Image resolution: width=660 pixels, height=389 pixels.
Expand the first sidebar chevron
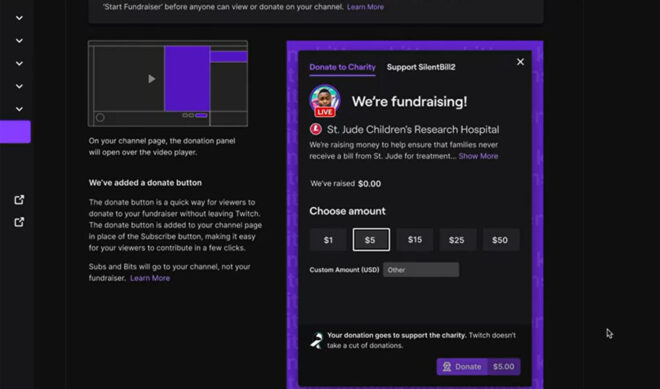[19, 18]
